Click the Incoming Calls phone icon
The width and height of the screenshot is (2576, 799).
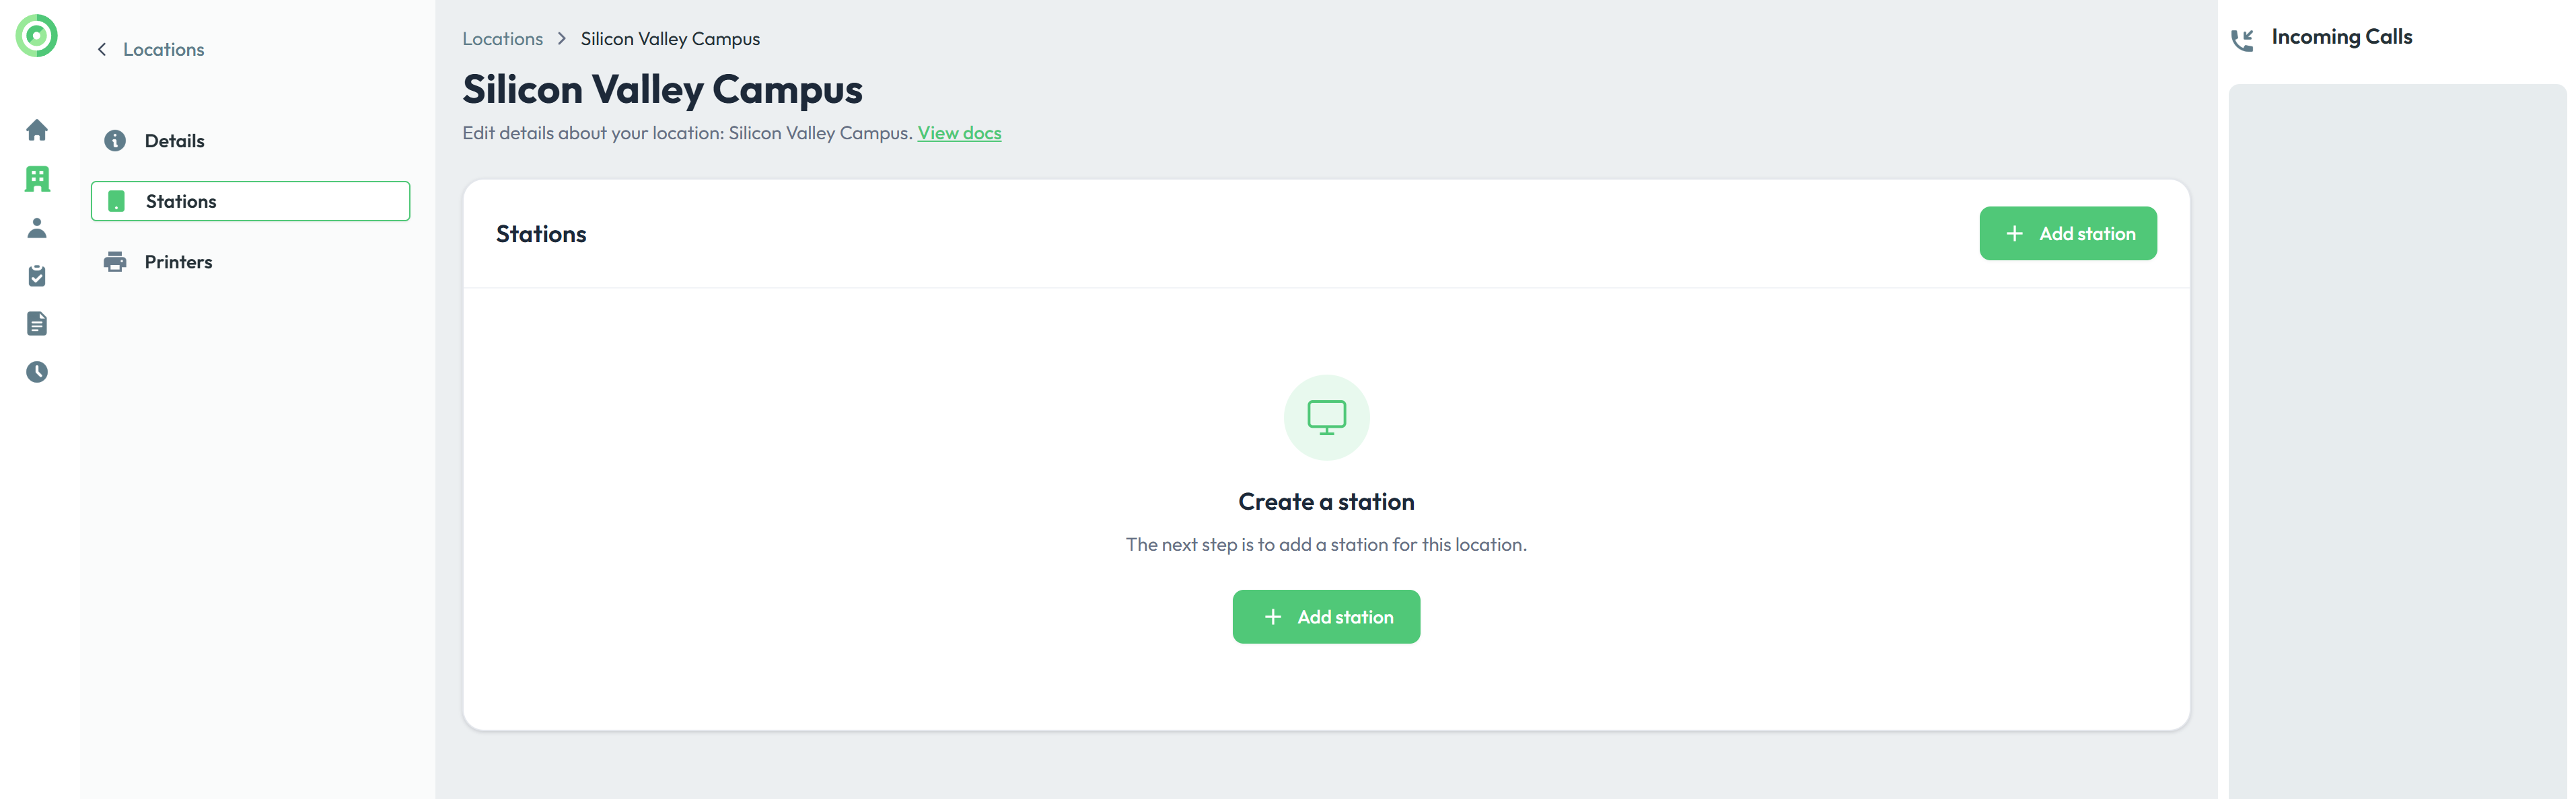pyautogui.click(x=2242, y=39)
